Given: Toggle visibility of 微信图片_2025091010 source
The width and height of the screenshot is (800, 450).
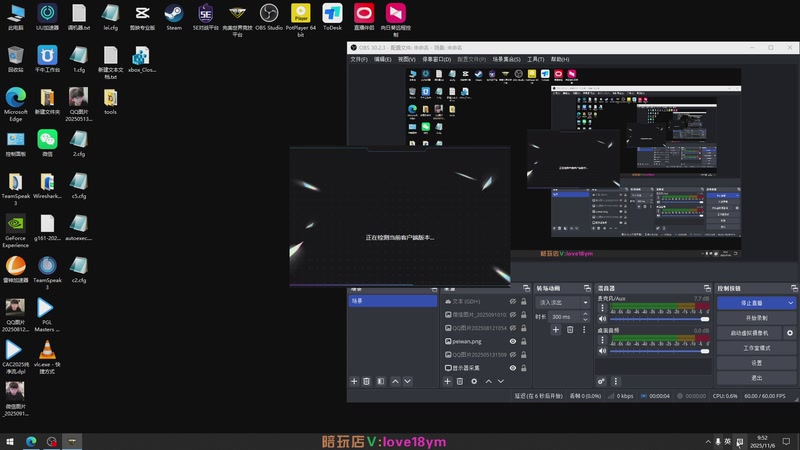Looking at the screenshot, I should point(513,315).
